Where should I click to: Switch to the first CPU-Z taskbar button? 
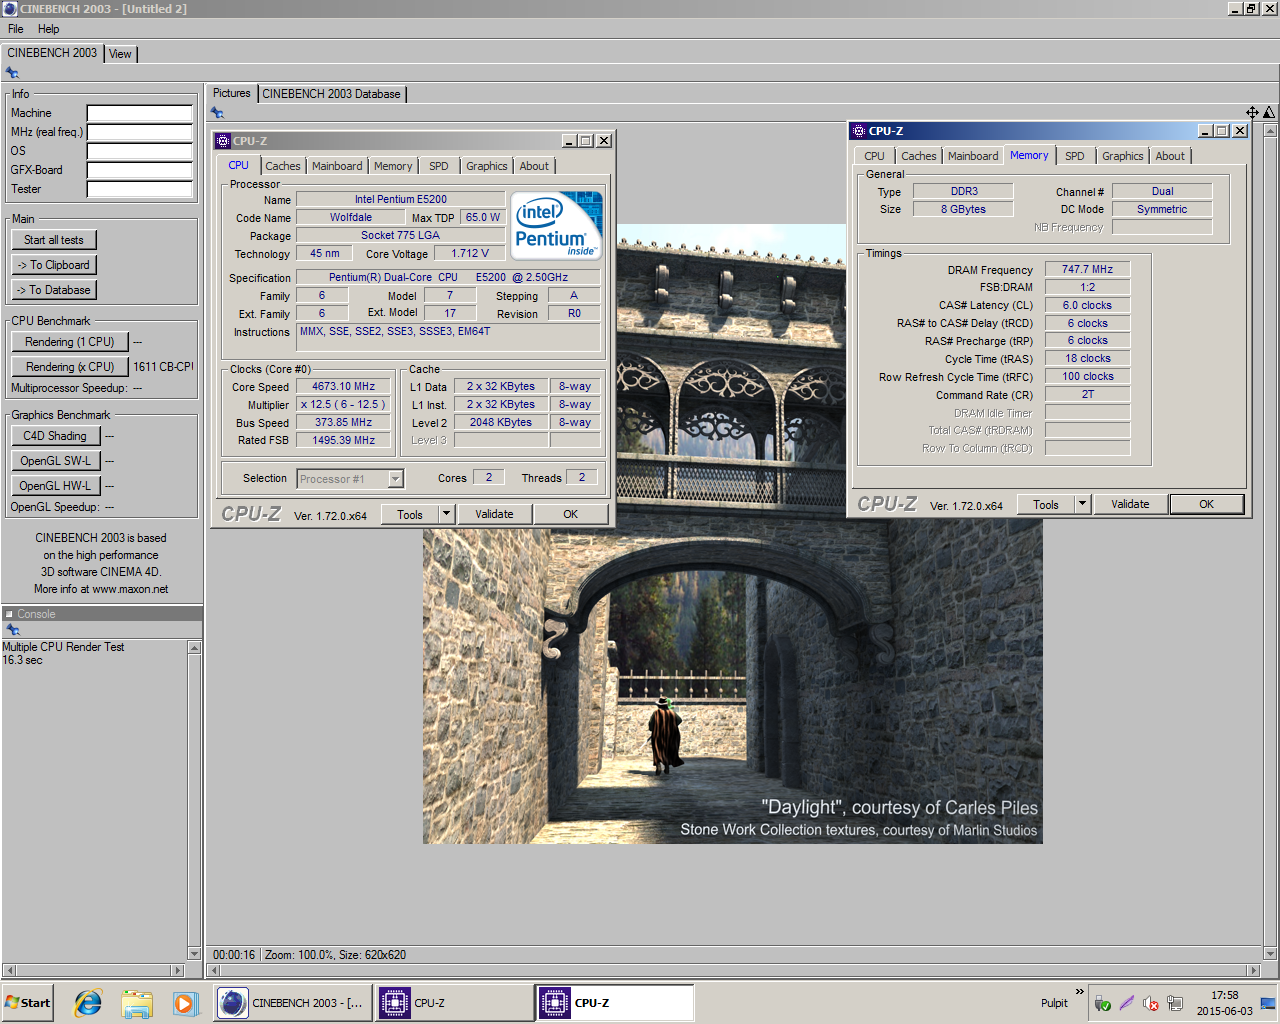click(x=455, y=1003)
